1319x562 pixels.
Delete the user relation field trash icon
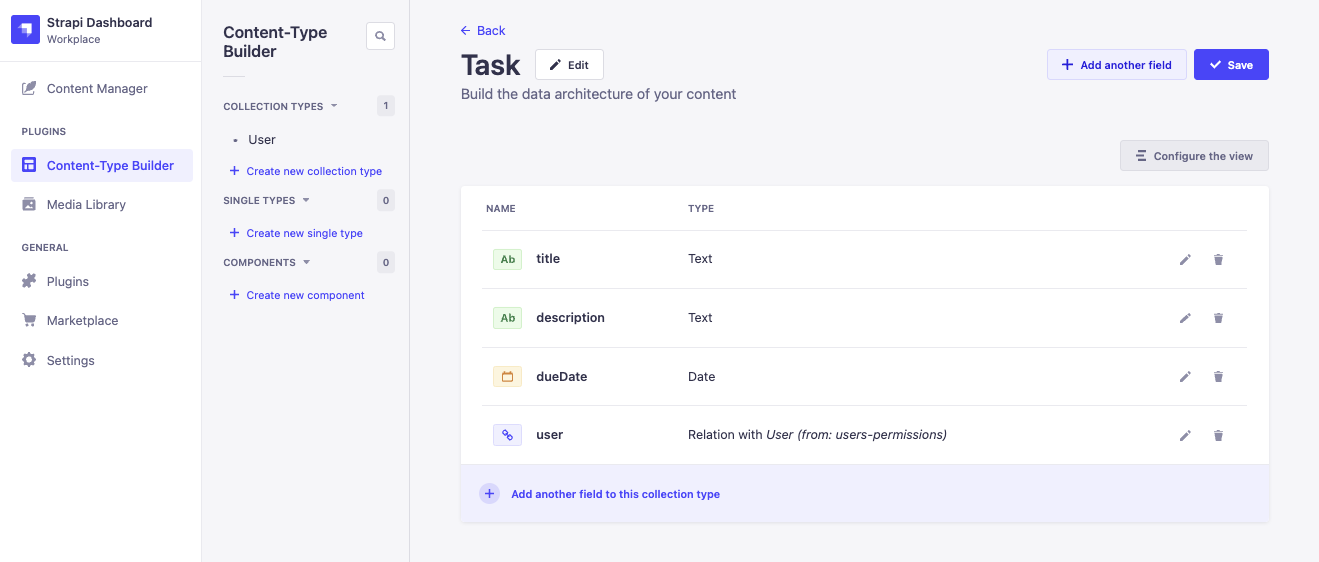1218,435
